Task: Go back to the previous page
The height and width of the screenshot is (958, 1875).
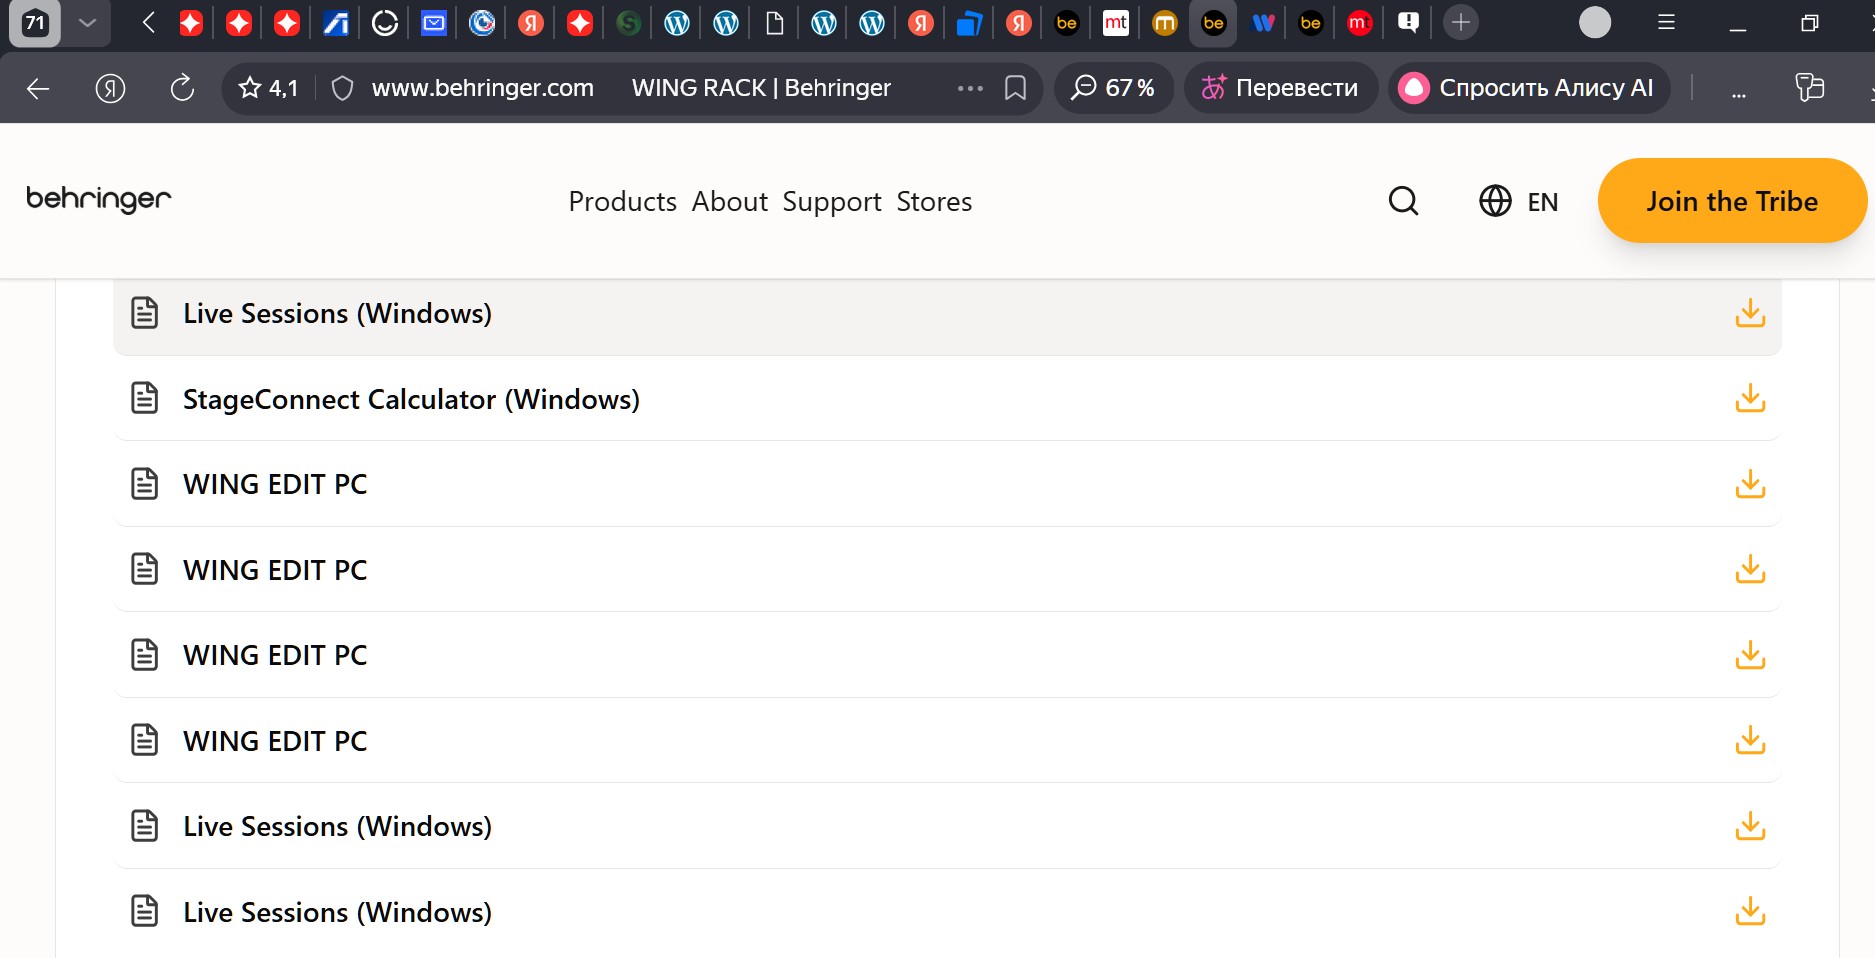Action: pyautogui.click(x=38, y=89)
